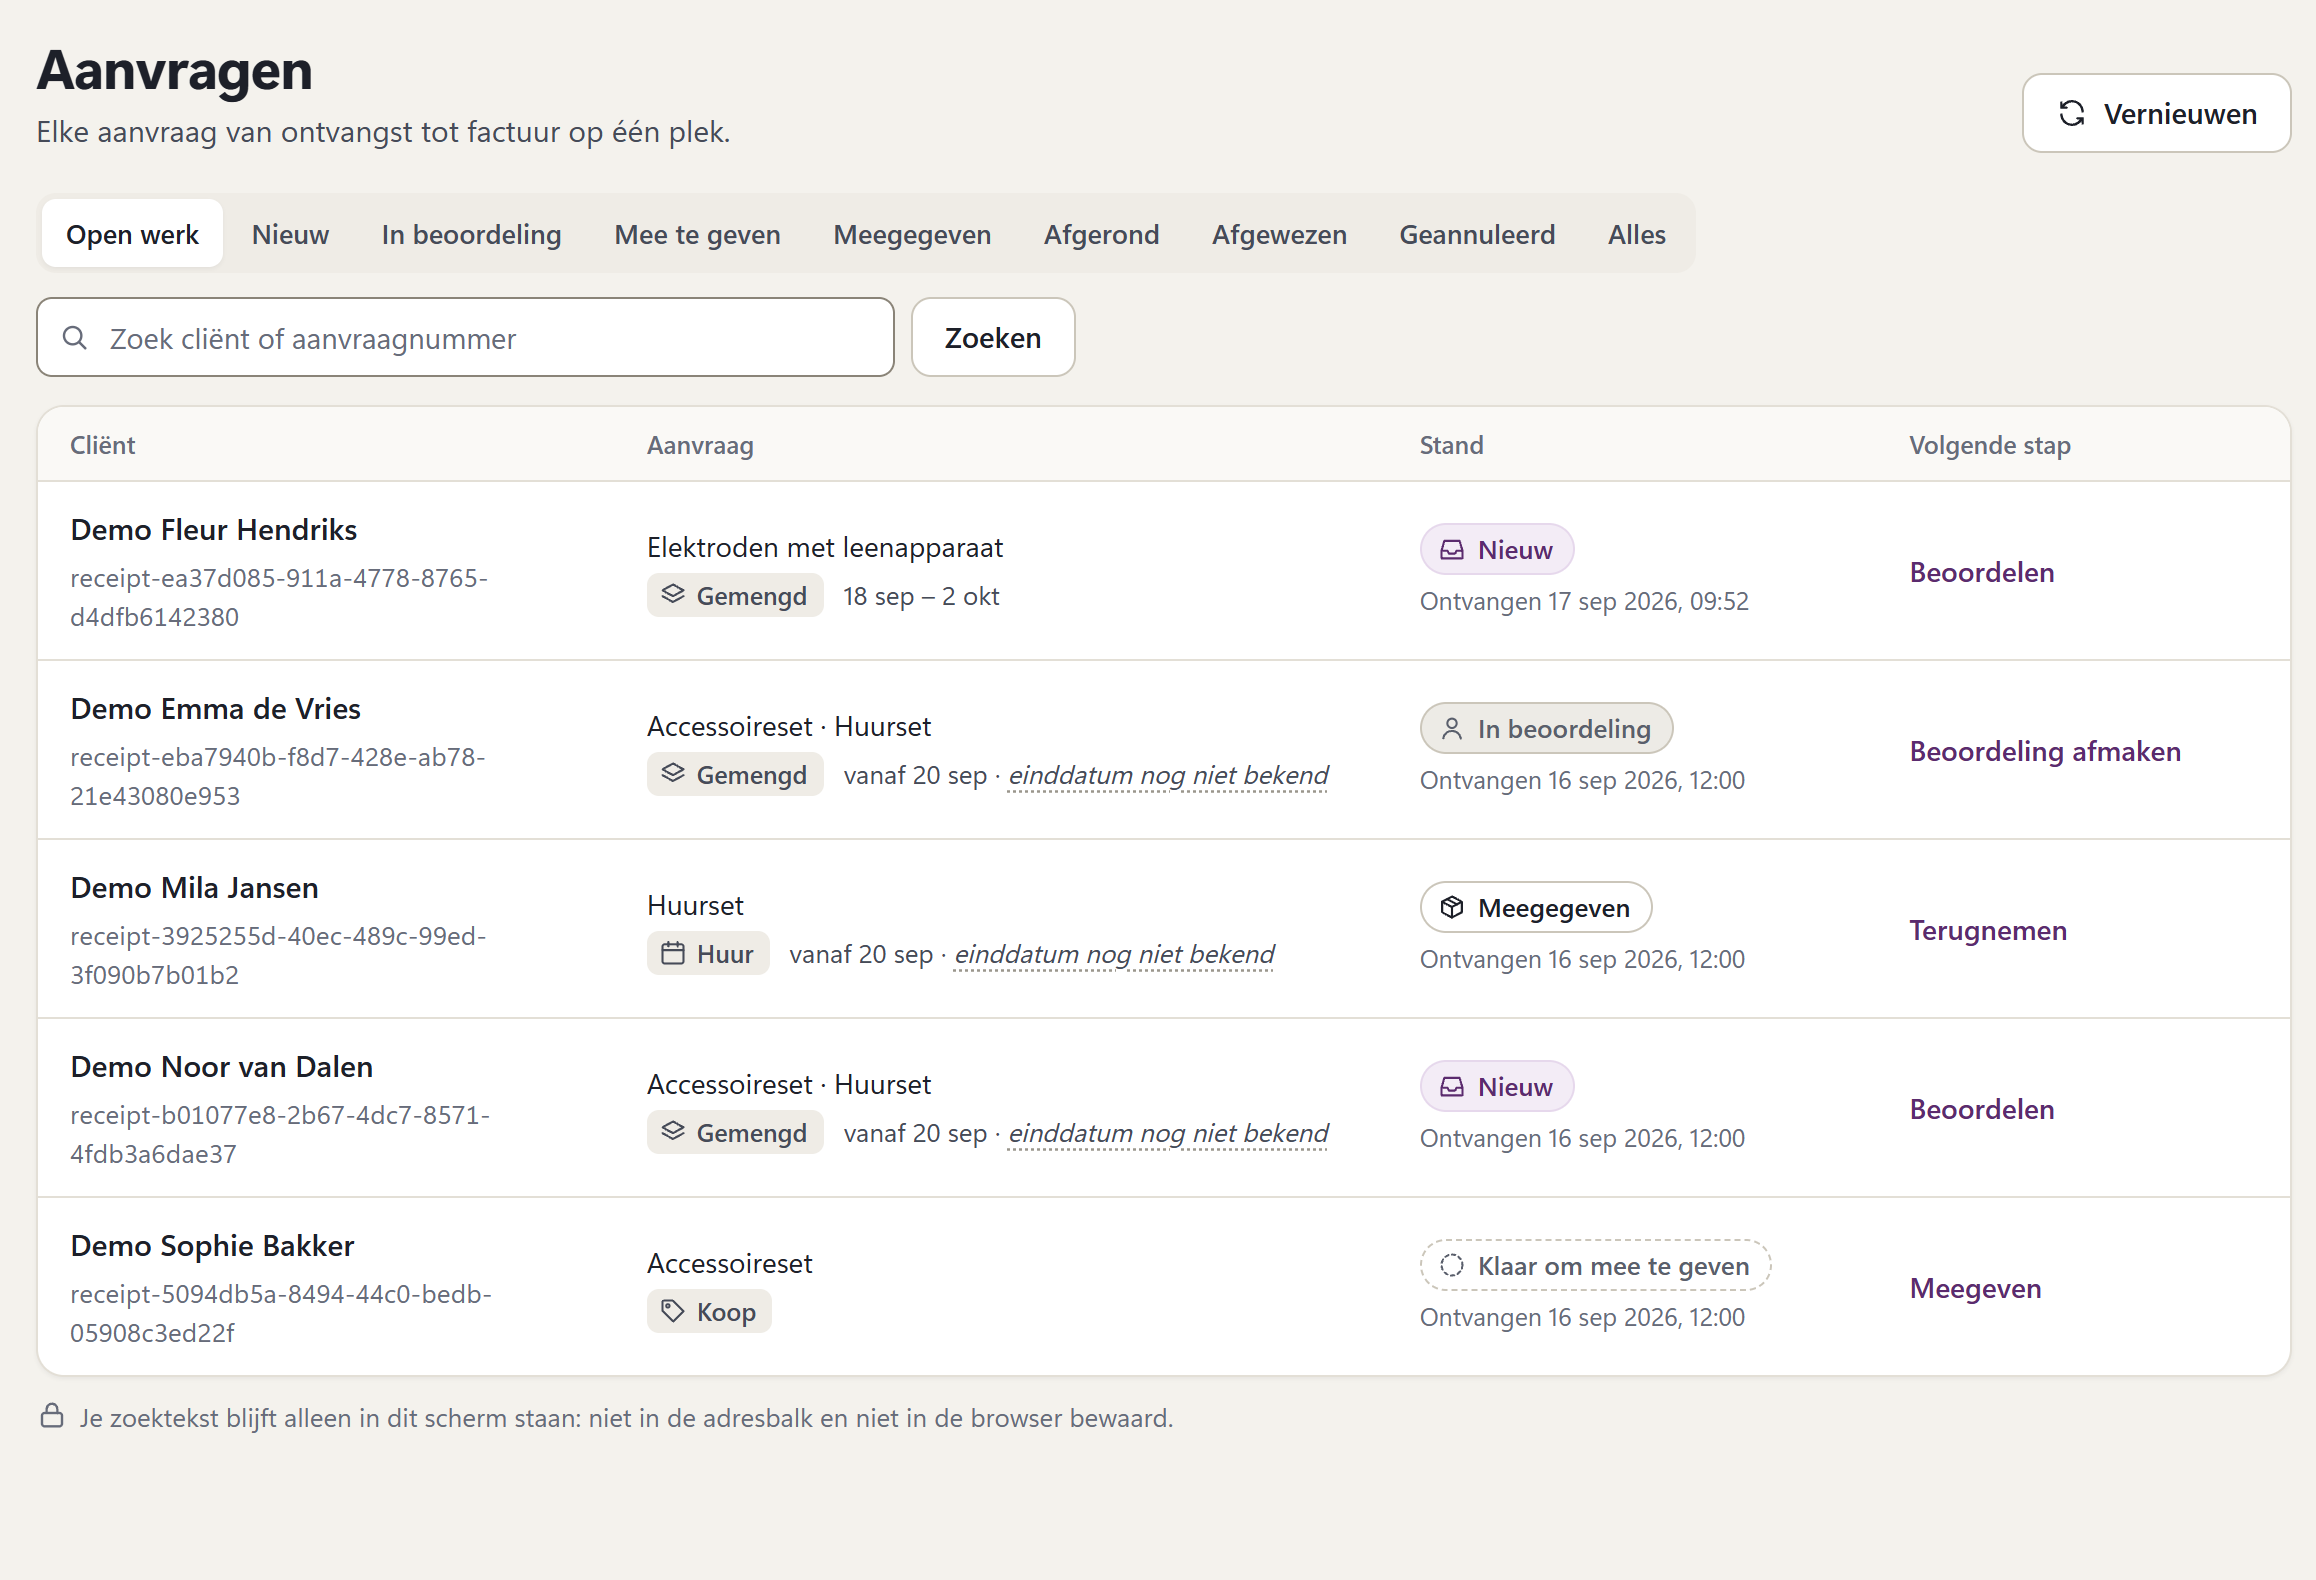
Task: Click the refresh icon in Vernieuwen button
Action: 2072,114
